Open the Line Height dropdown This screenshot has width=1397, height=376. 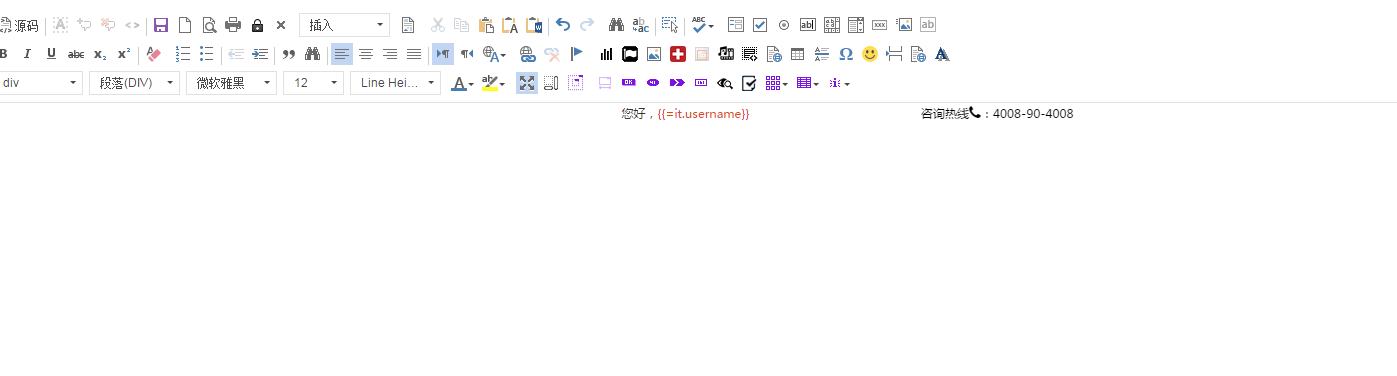[395, 83]
